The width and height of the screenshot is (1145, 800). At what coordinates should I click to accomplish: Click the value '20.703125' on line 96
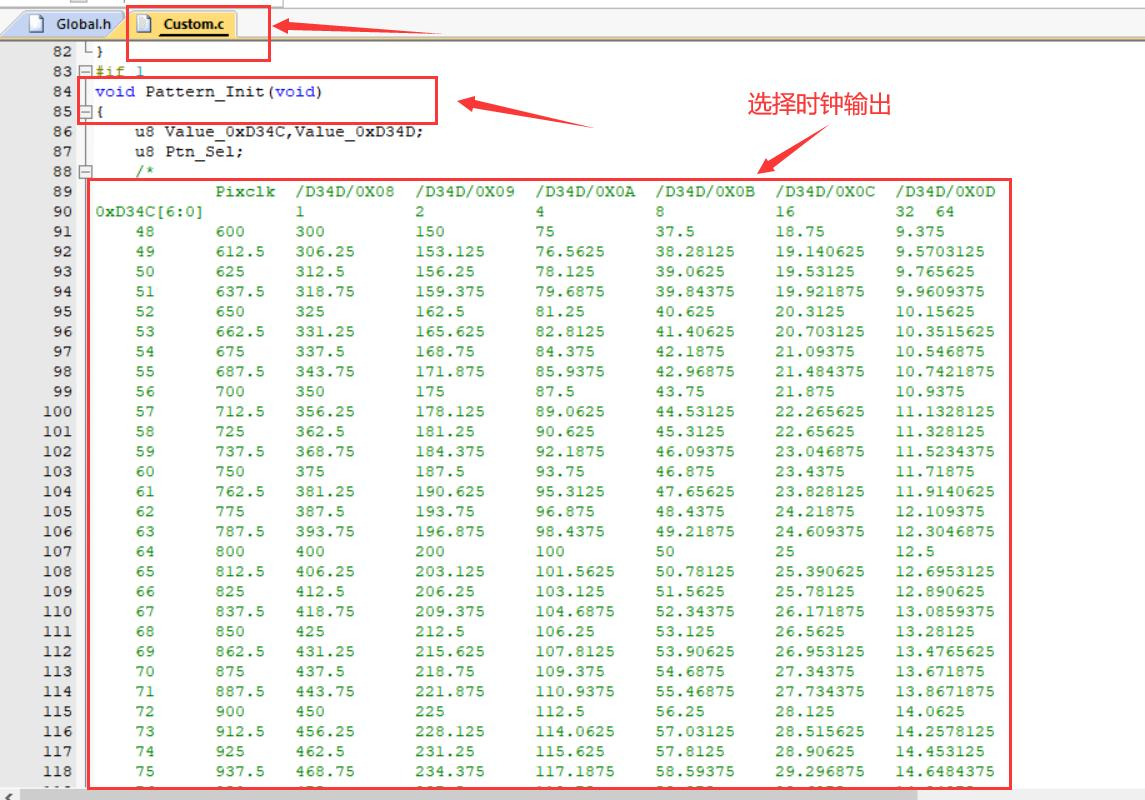click(x=820, y=332)
